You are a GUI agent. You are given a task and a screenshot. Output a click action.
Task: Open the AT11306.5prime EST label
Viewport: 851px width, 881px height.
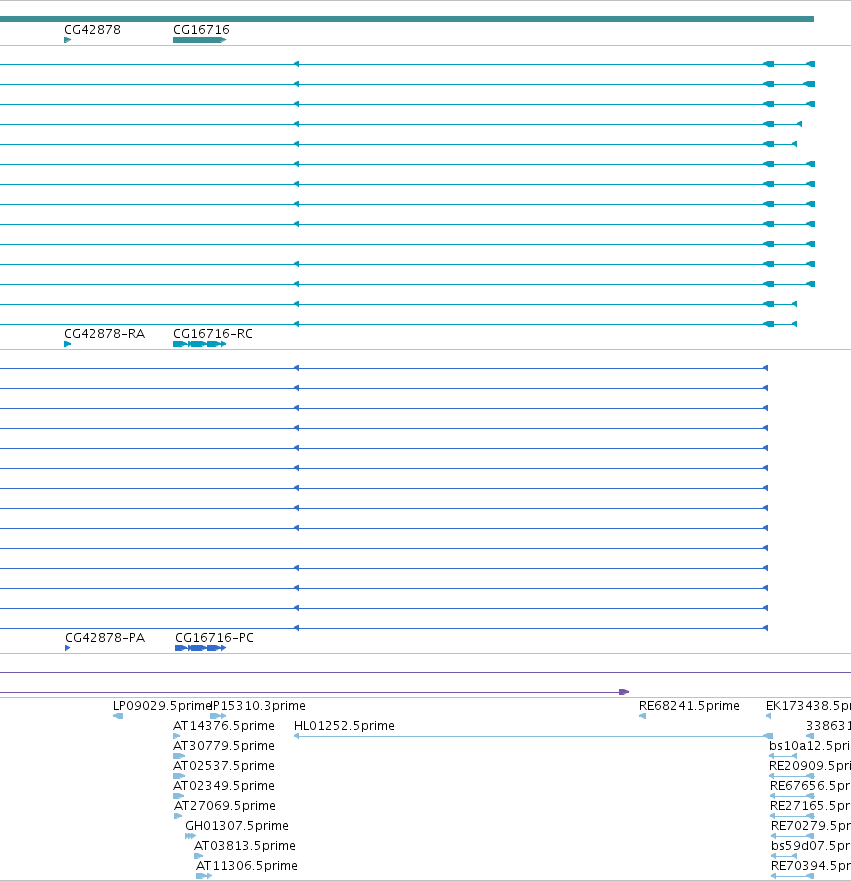tap(247, 866)
